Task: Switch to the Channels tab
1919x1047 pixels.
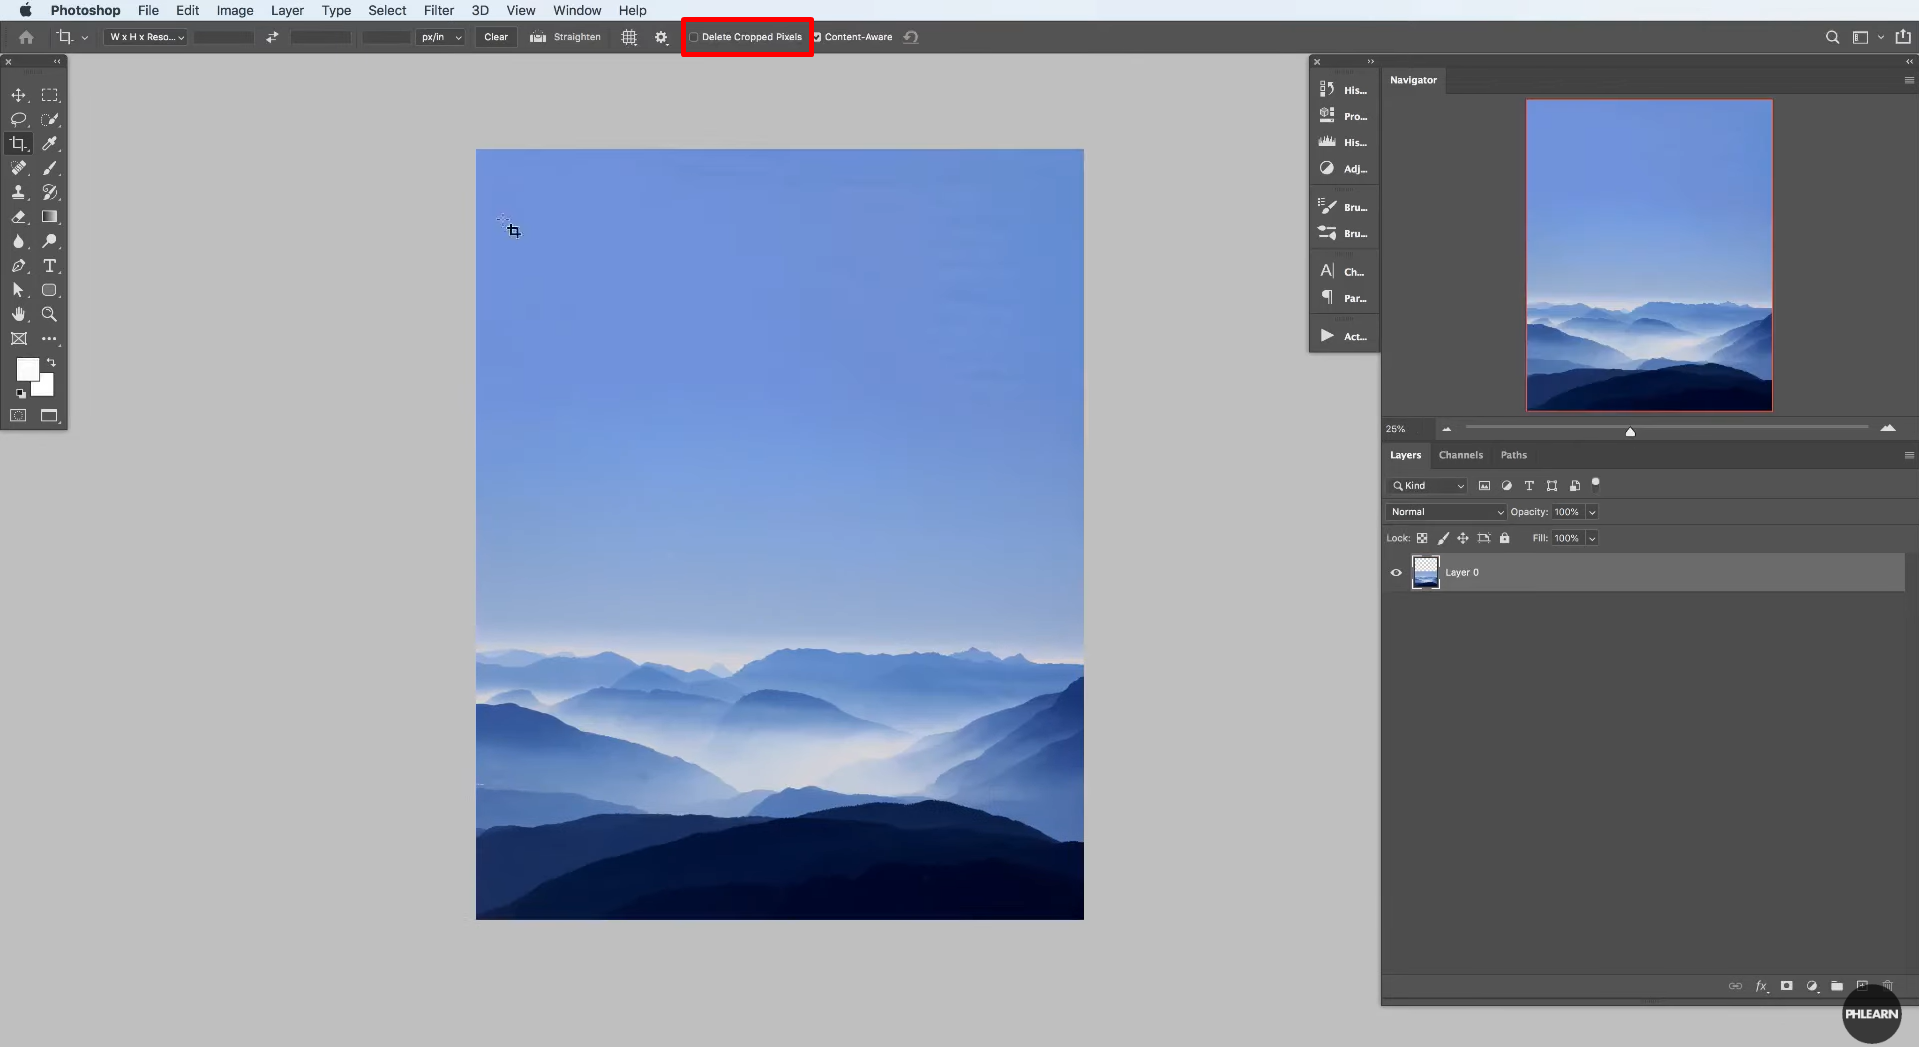Action: point(1460,455)
